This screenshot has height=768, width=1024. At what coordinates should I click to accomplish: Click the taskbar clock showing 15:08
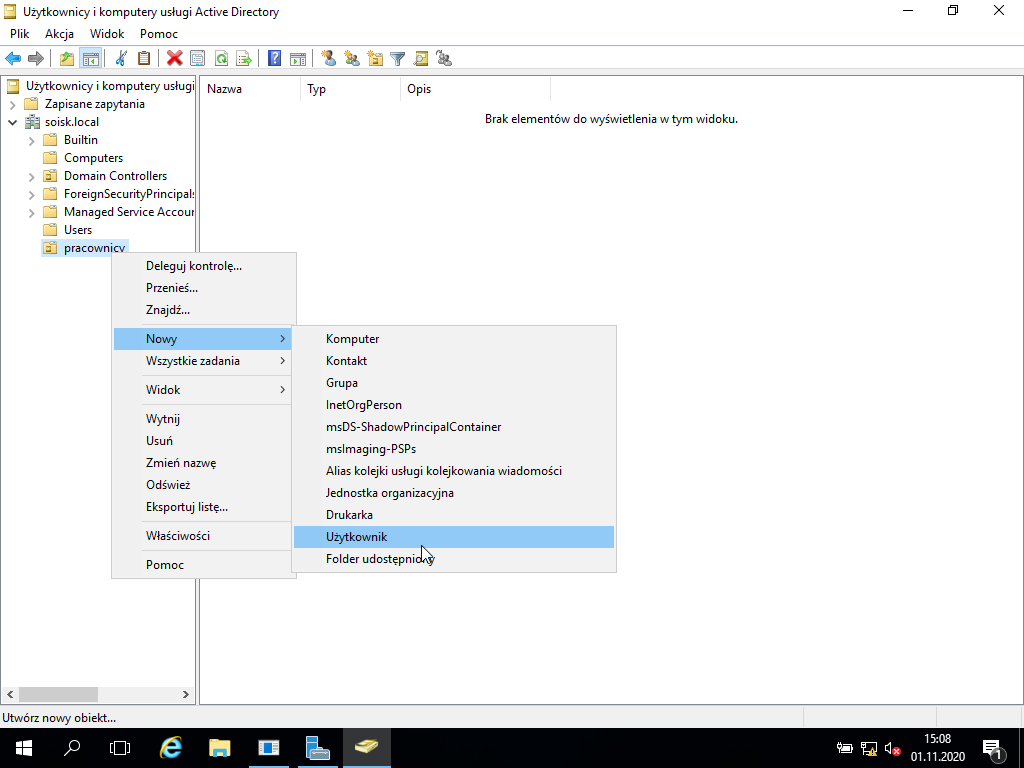point(938,748)
